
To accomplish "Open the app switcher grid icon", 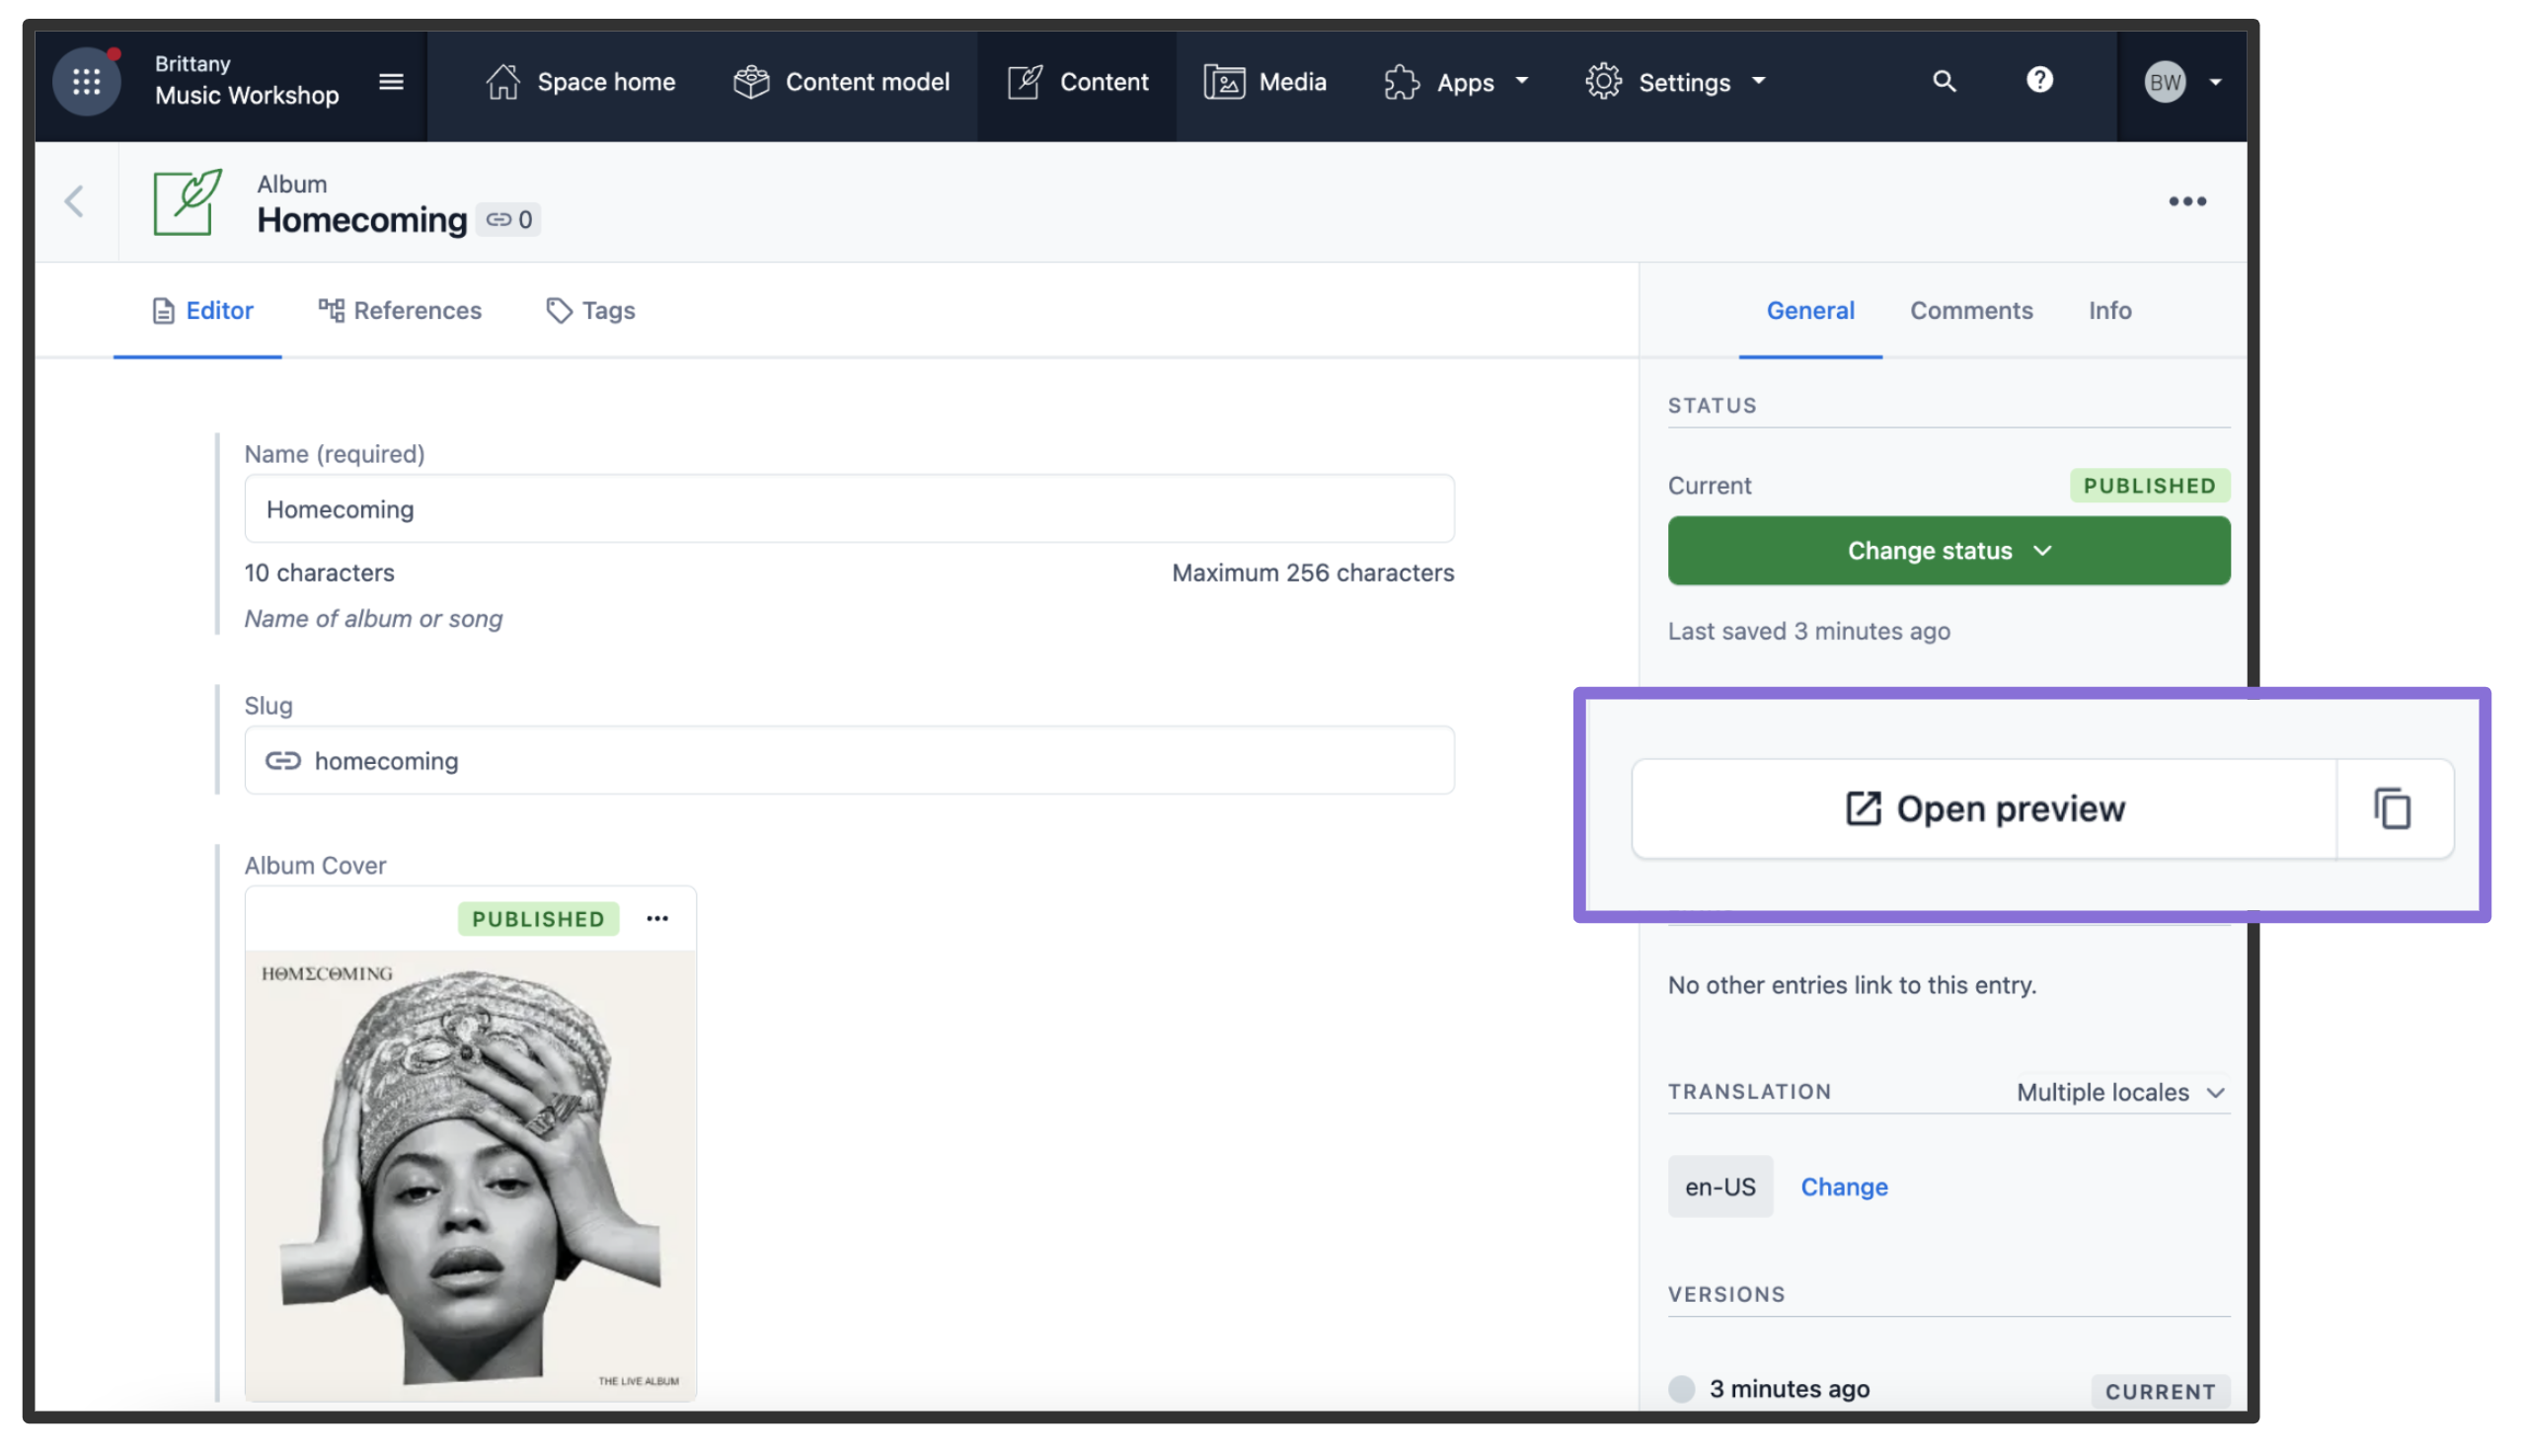I will click(86, 81).
